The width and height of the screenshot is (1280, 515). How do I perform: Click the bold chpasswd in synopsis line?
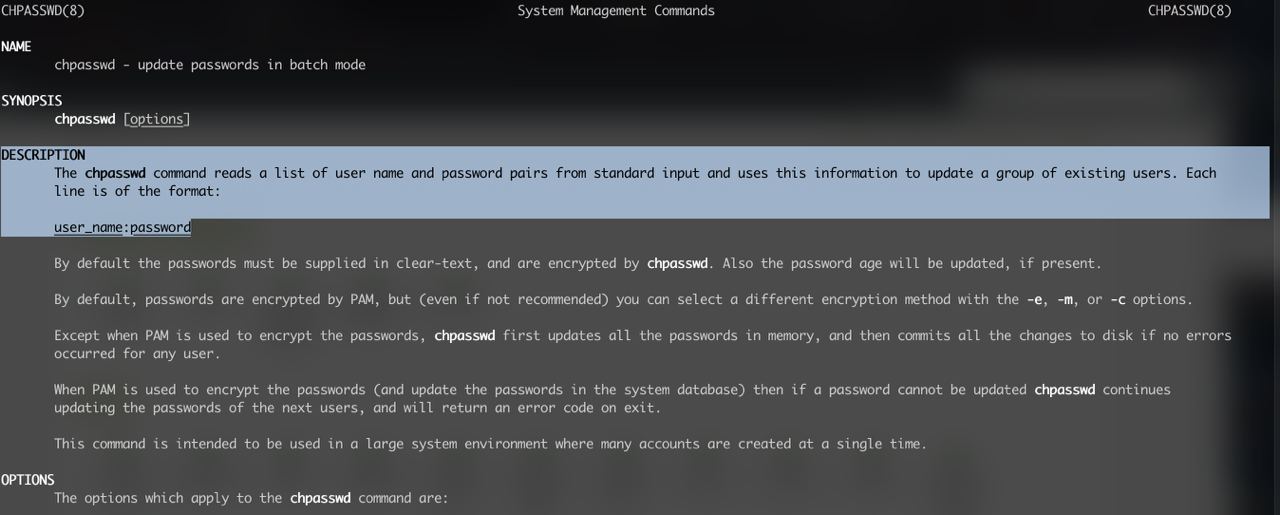(x=85, y=119)
